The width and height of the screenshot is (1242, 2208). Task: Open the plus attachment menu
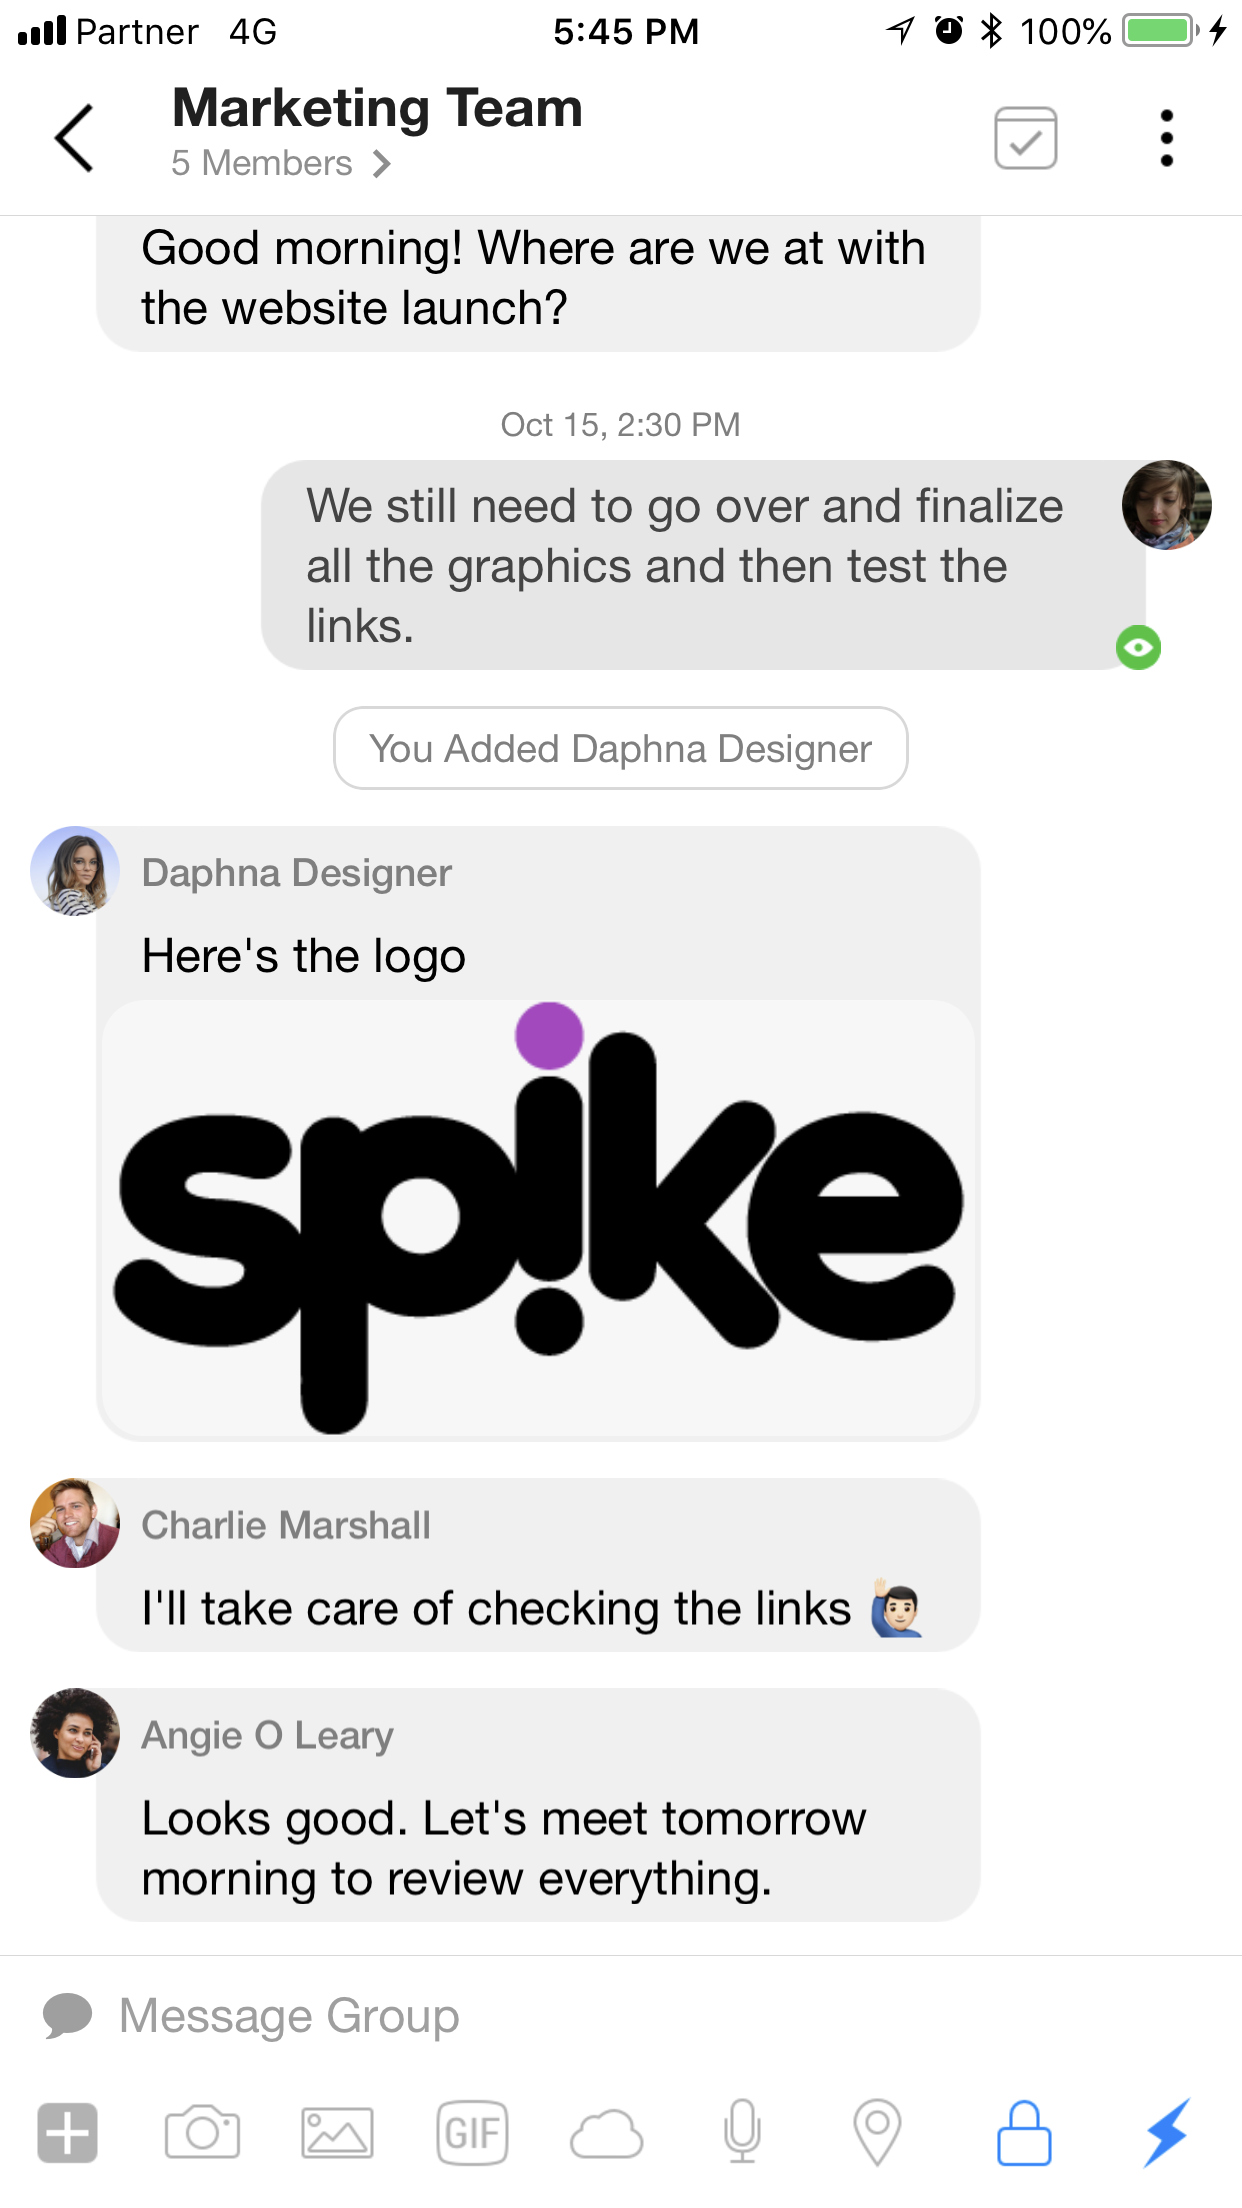coord(68,2133)
